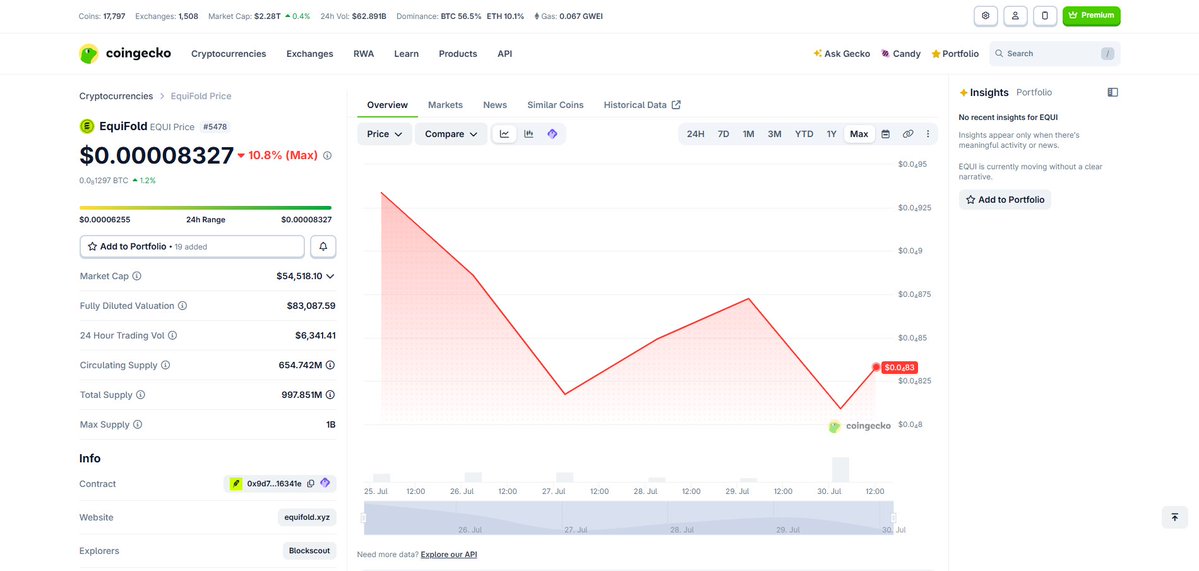Click the right handle of chart range slider
This screenshot has height=571, width=1199.
pyautogui.click(x=893, y=518)
